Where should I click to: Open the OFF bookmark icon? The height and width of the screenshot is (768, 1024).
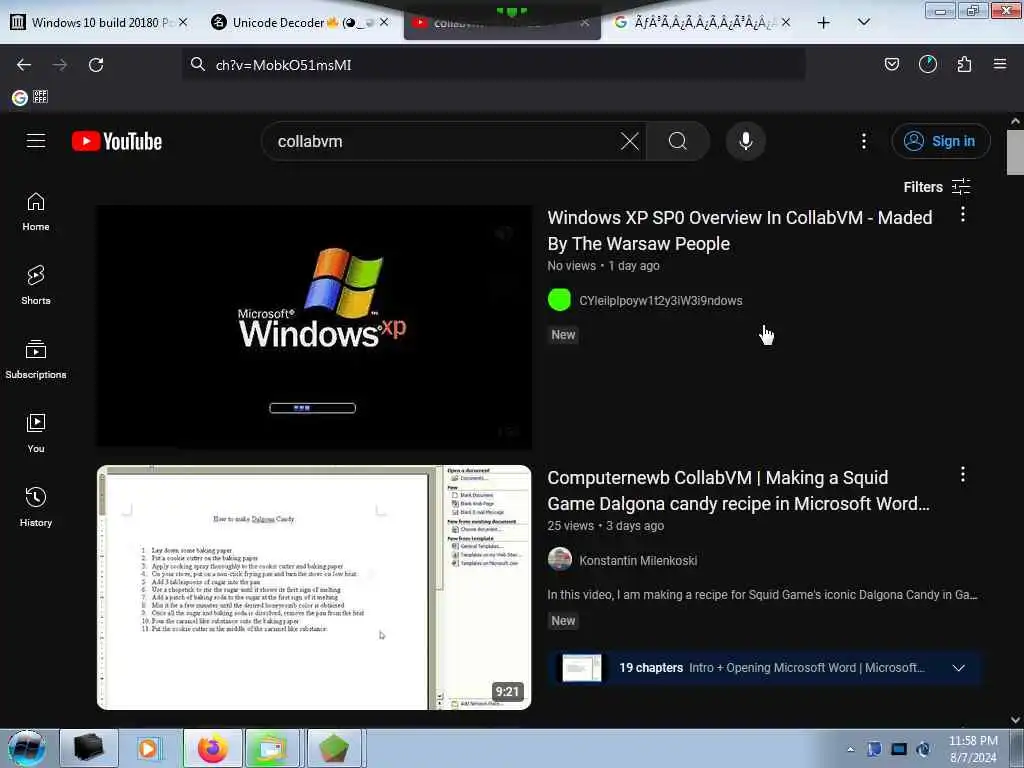(40, 97)
